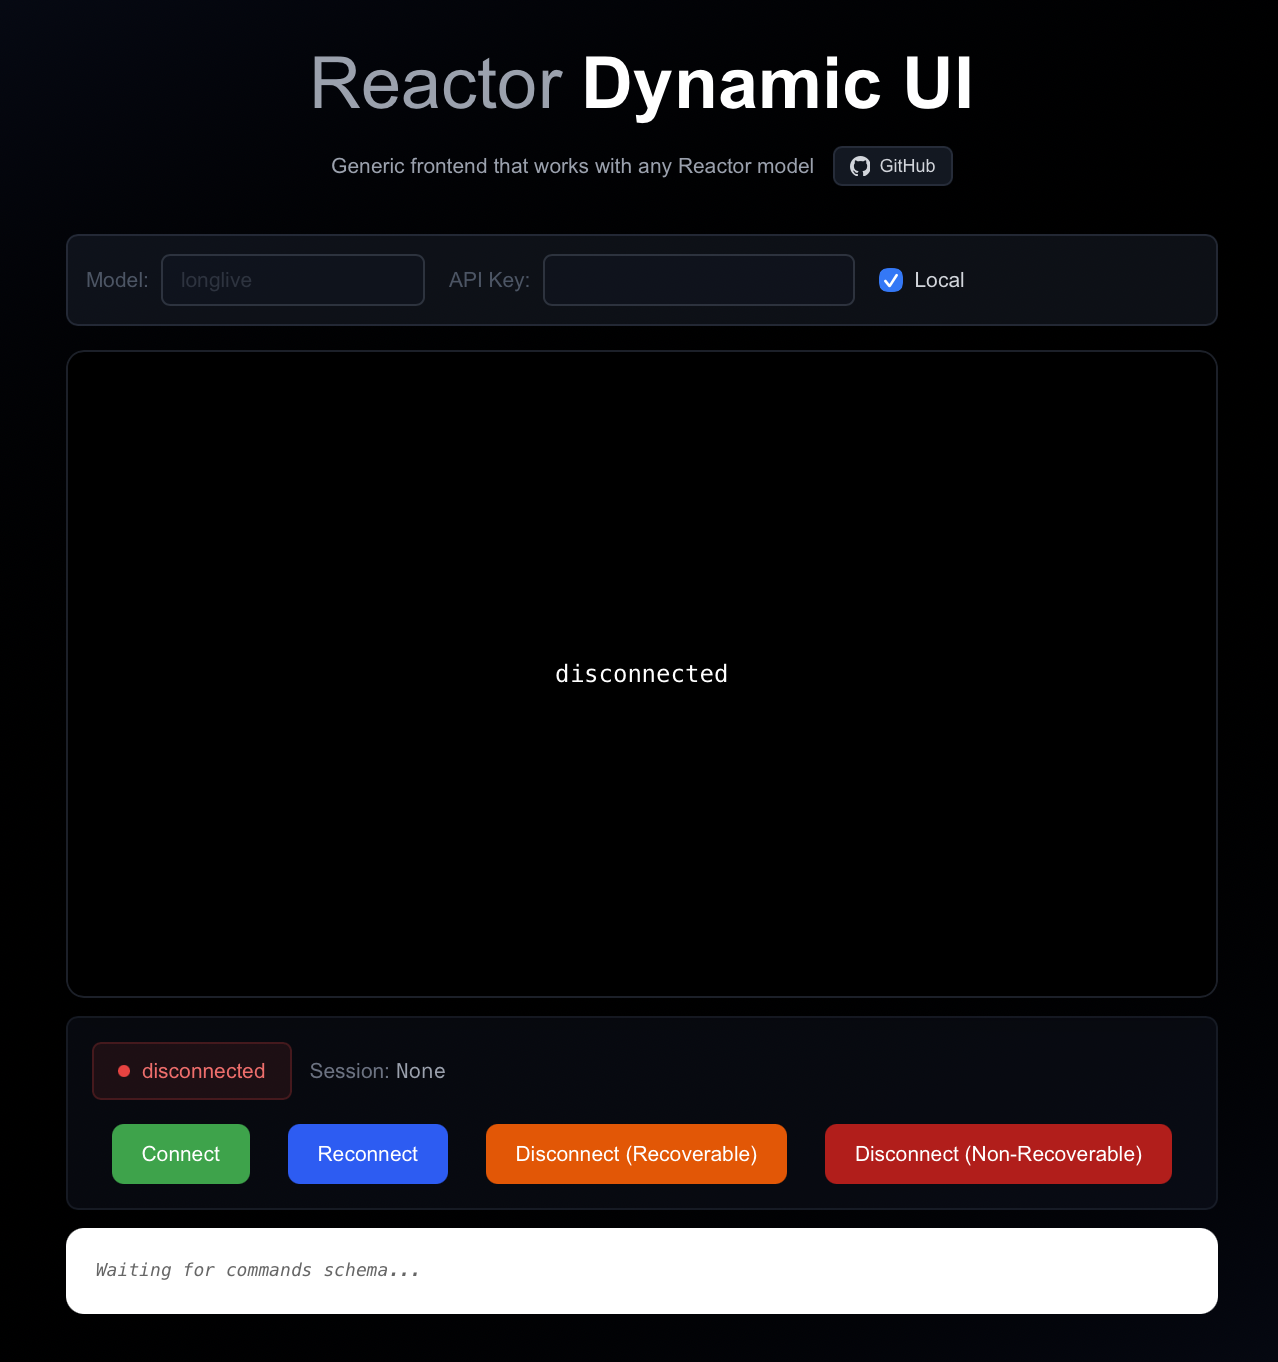Click the Reactor Dynamic UI title
This screenshot has width=1278, height=1362.
(x=641, y=84)
